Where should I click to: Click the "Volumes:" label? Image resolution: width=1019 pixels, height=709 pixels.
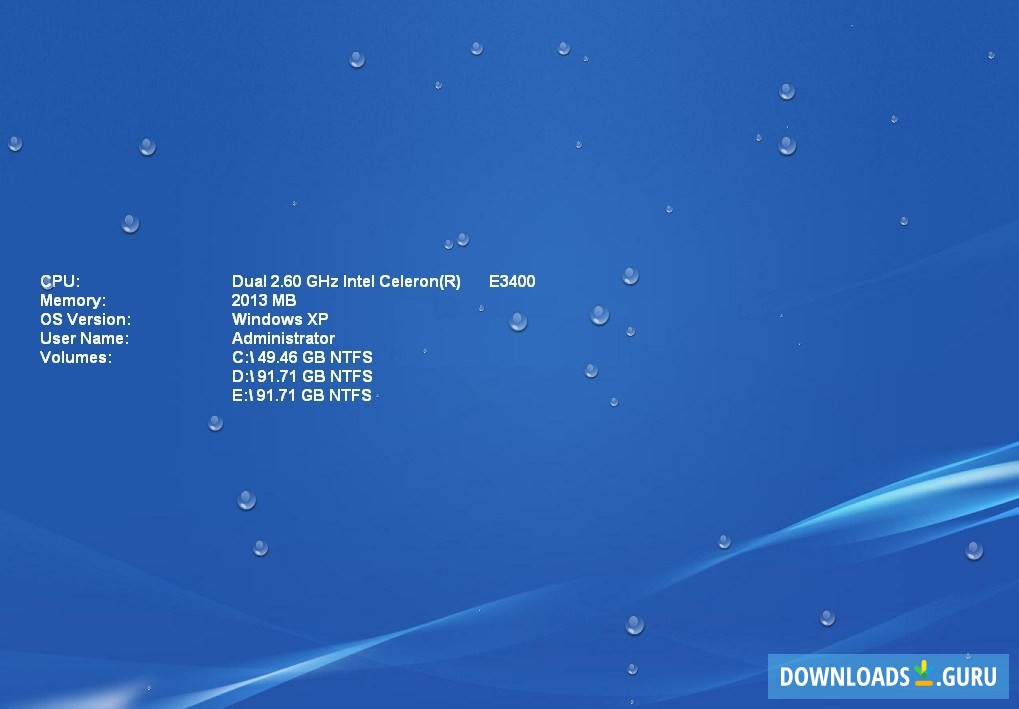coord(76,357)
